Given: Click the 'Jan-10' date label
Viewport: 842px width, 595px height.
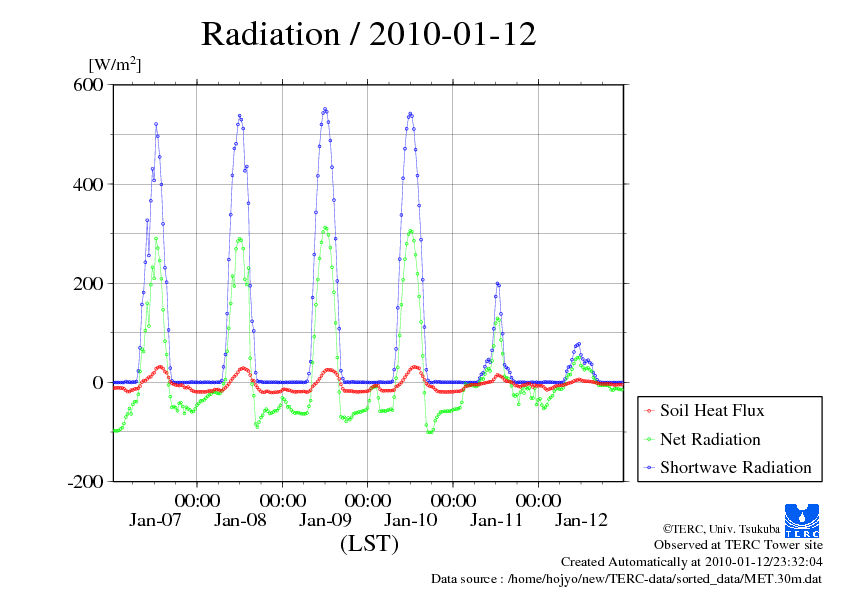Looking at the screenshot, I should click(x=411, y=520).
